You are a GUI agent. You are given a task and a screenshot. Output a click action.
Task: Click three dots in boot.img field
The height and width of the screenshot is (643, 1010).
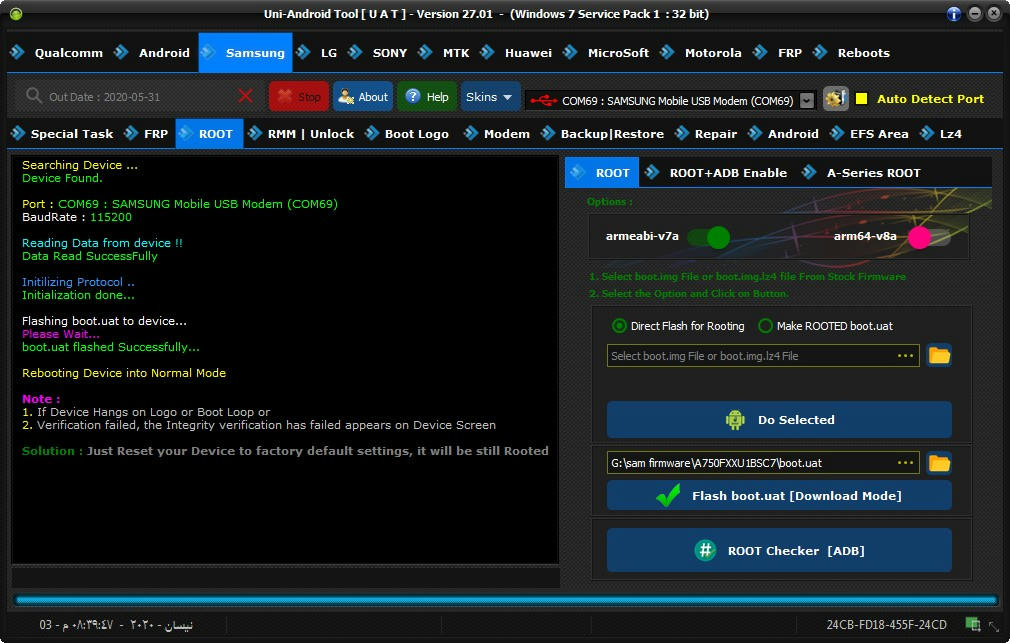906,356
